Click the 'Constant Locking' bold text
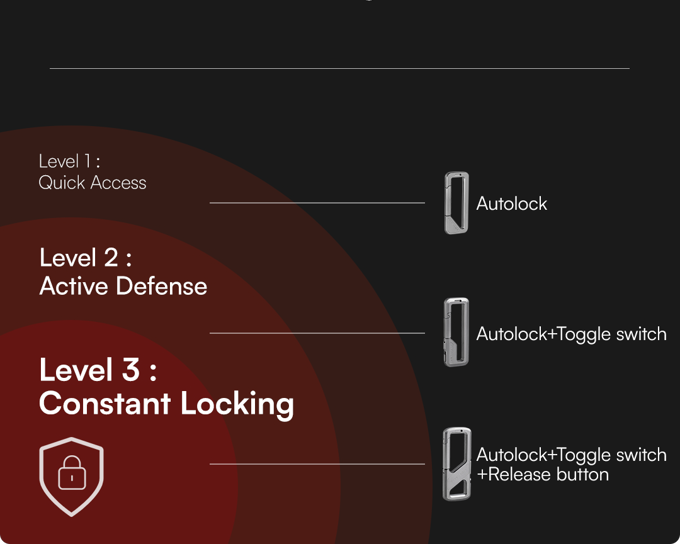The height and width of the screenshot is (544, 680). point(167,403)
